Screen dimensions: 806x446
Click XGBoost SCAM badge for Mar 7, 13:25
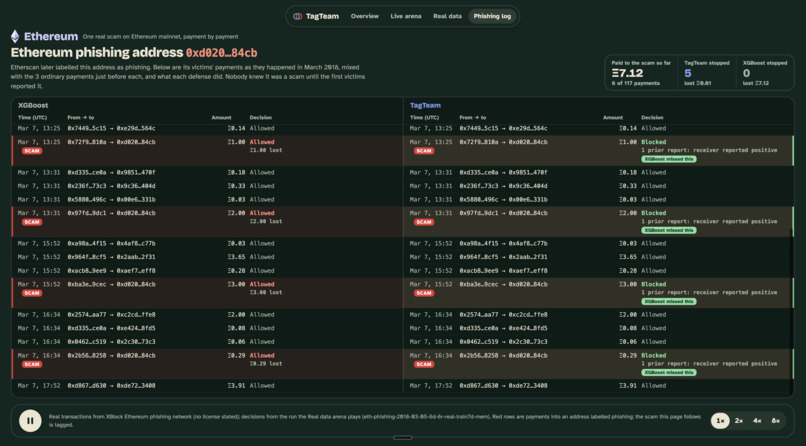pos(31,151)
